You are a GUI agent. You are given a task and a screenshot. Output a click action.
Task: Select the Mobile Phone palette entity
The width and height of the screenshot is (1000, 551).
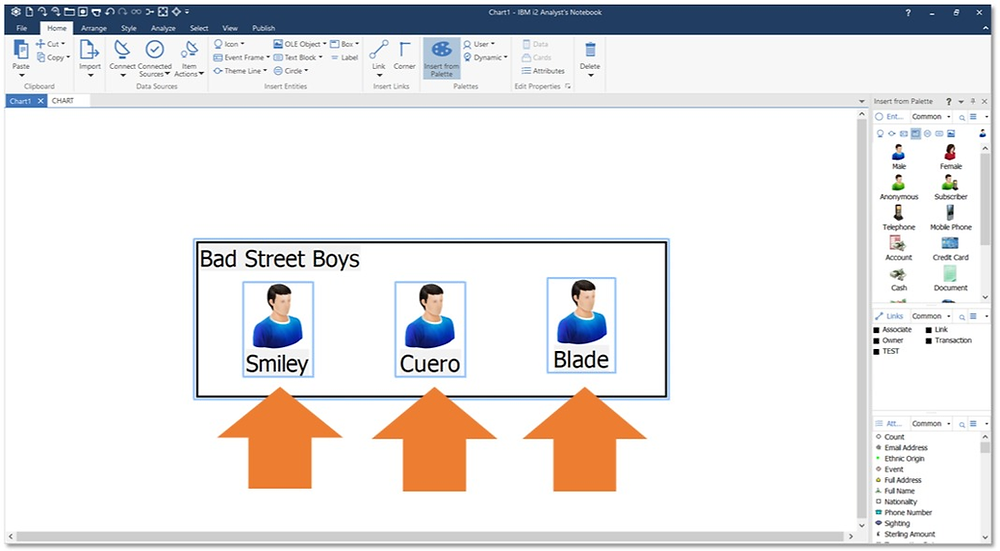[x=950, y=217]
